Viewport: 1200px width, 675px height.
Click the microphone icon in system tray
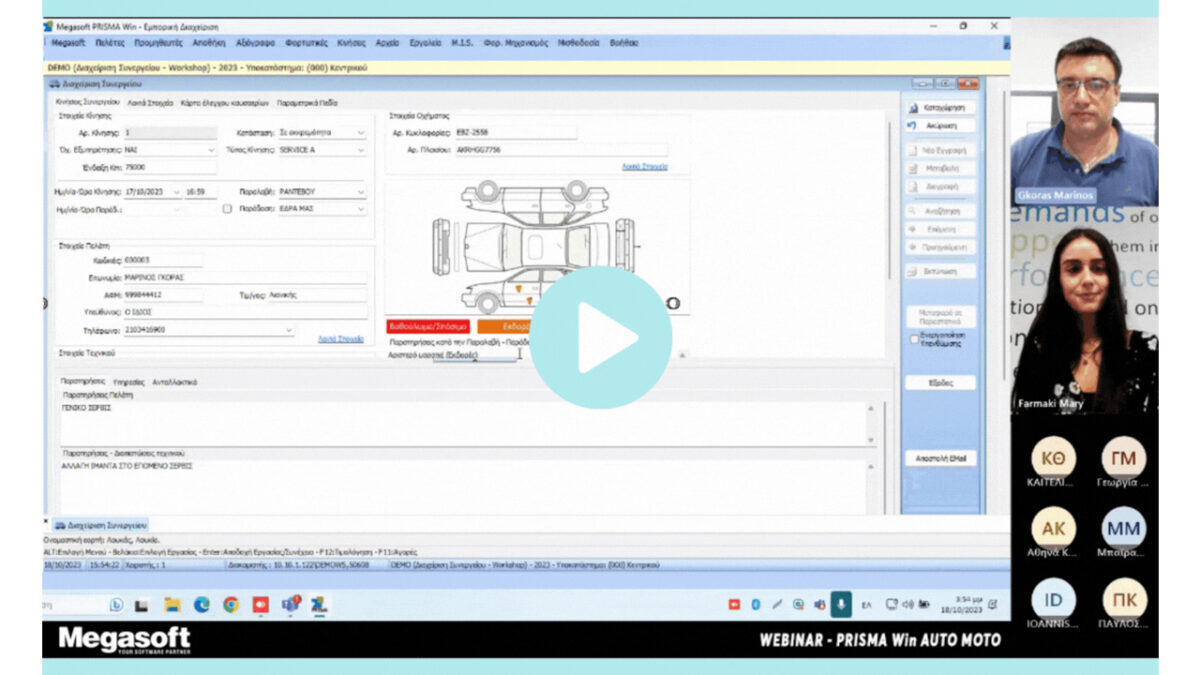coord(842,604)
